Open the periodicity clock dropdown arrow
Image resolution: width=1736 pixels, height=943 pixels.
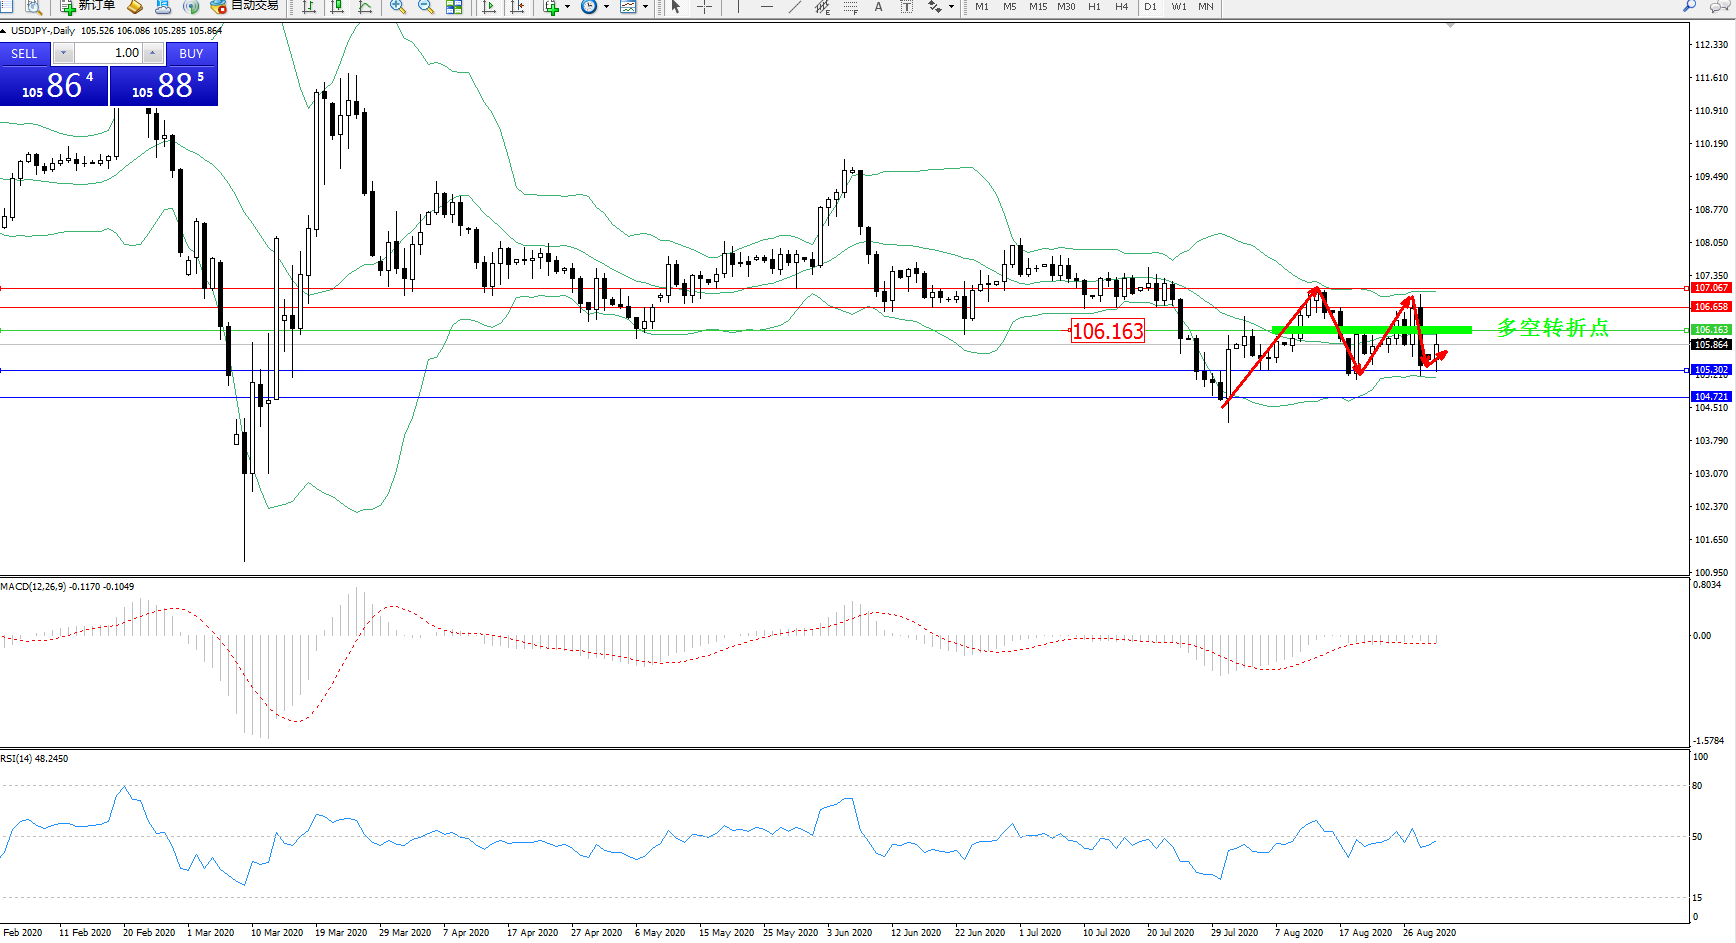[x=606, y=7]
